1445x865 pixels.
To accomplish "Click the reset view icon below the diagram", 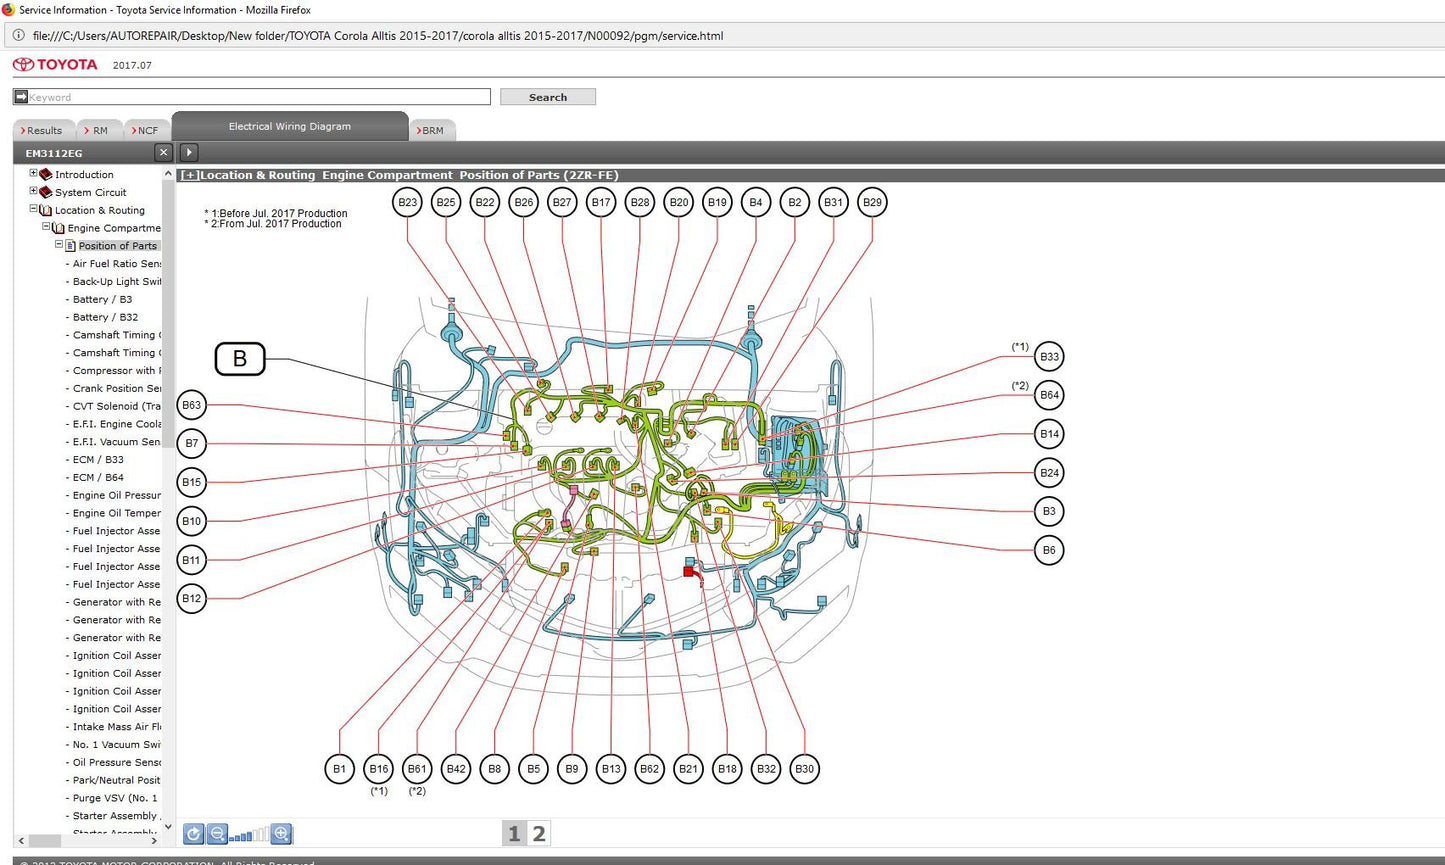I will [x=194, y=833].
